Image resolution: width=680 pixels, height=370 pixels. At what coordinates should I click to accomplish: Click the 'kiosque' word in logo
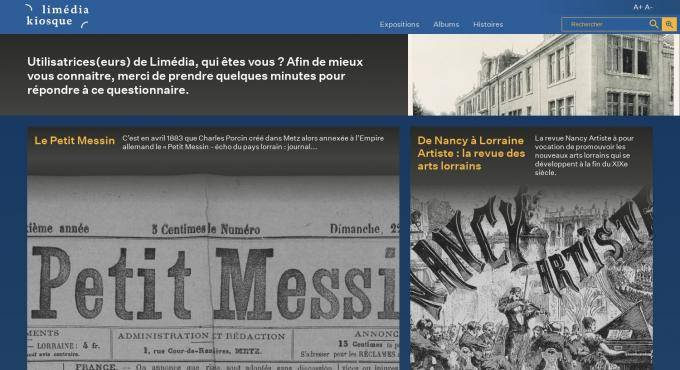click(49, 21)
